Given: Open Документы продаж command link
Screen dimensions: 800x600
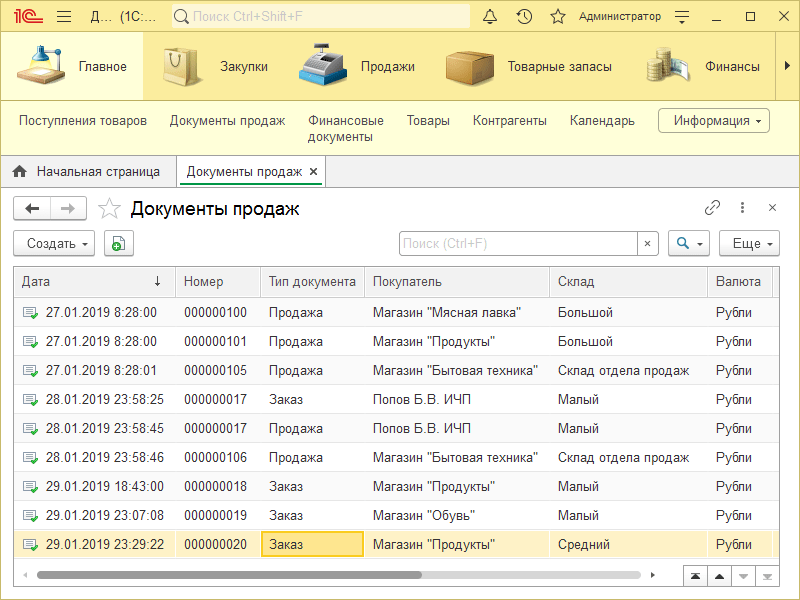Looking at the screenshot, I should tap(228, 121).
